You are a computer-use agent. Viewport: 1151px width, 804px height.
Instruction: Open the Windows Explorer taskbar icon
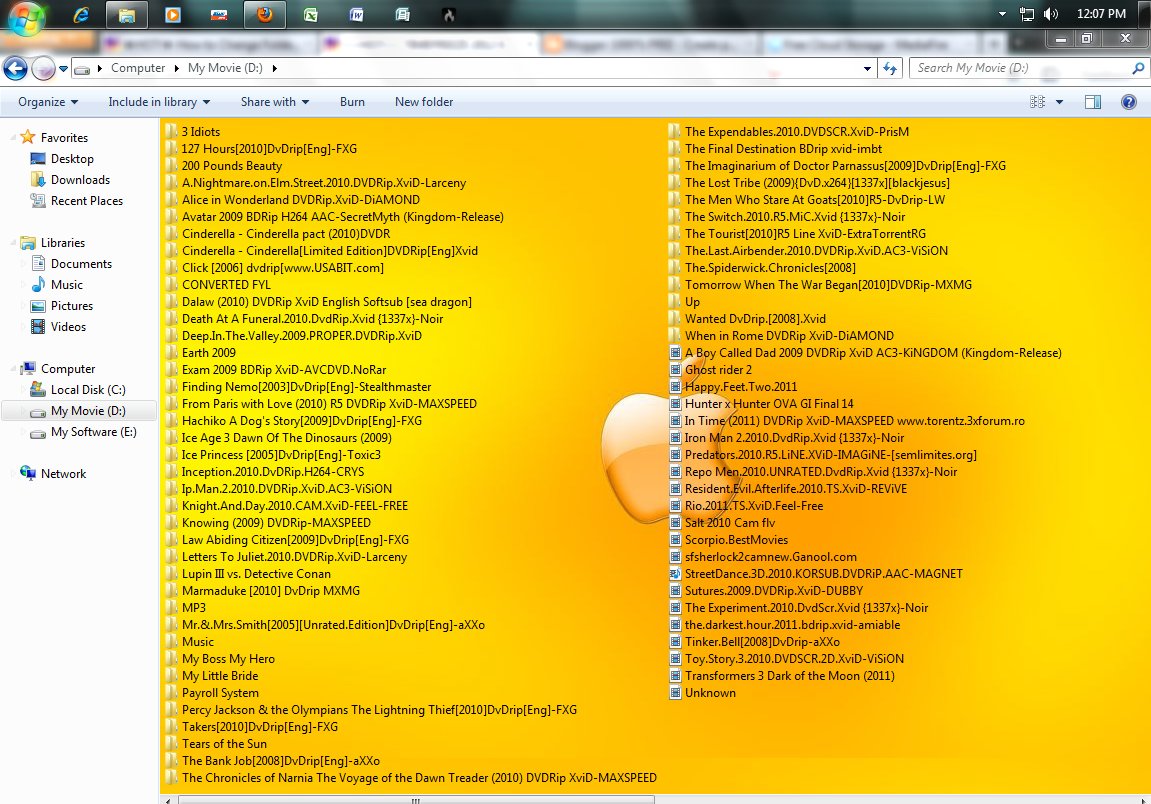tap(126, 15)
